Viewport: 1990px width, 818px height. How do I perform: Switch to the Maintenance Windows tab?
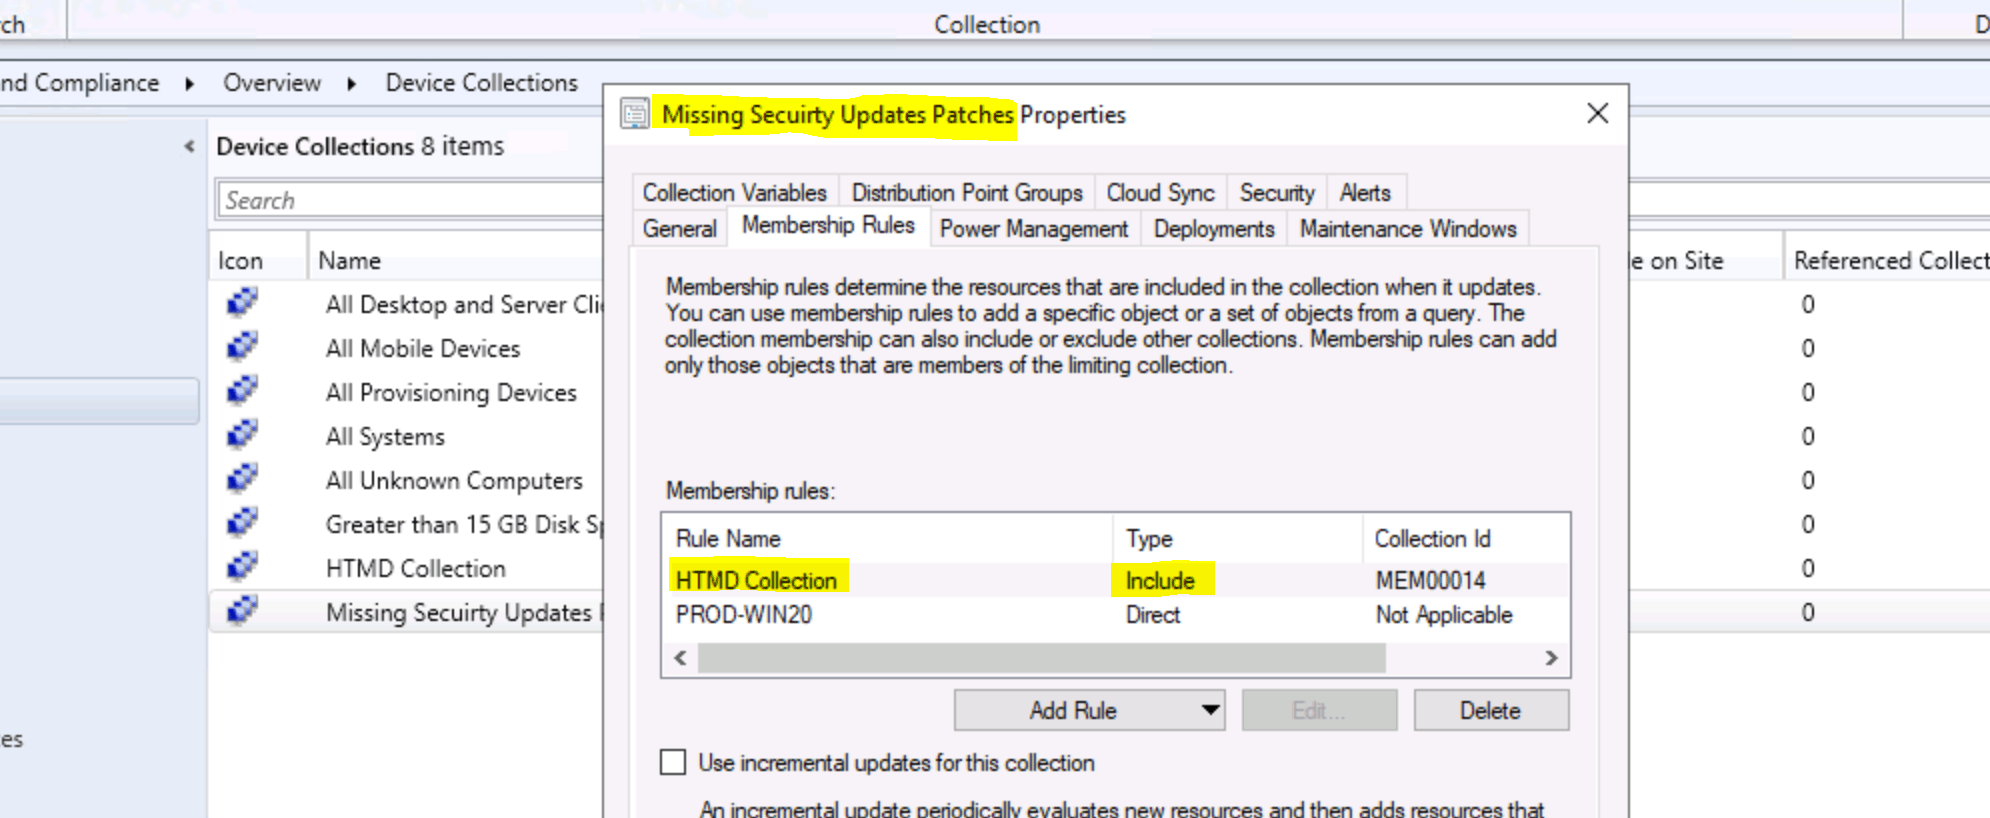click(x=1408, y=229)
